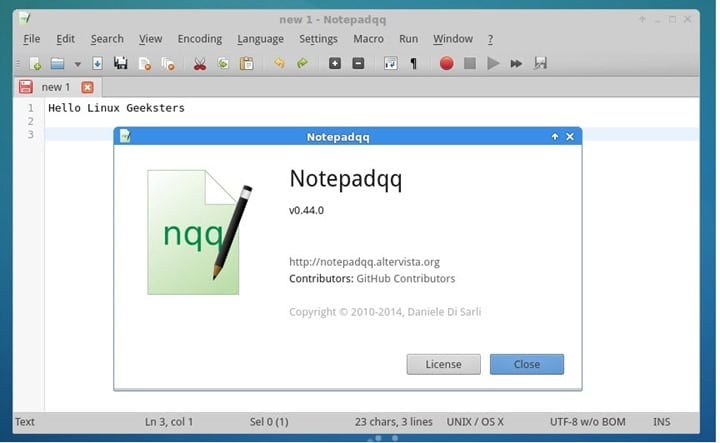Open the Run menu
720x443 pixels.
[408, 39]
